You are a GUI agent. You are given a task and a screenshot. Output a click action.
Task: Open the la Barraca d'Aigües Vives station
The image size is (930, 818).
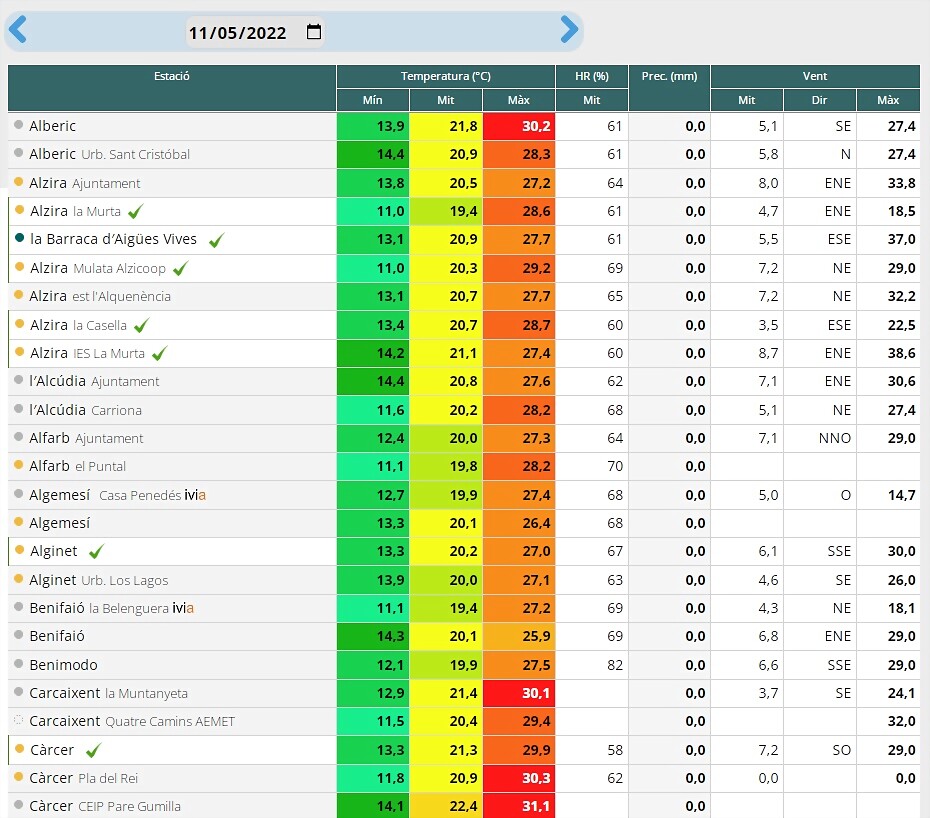coord(113,239)
